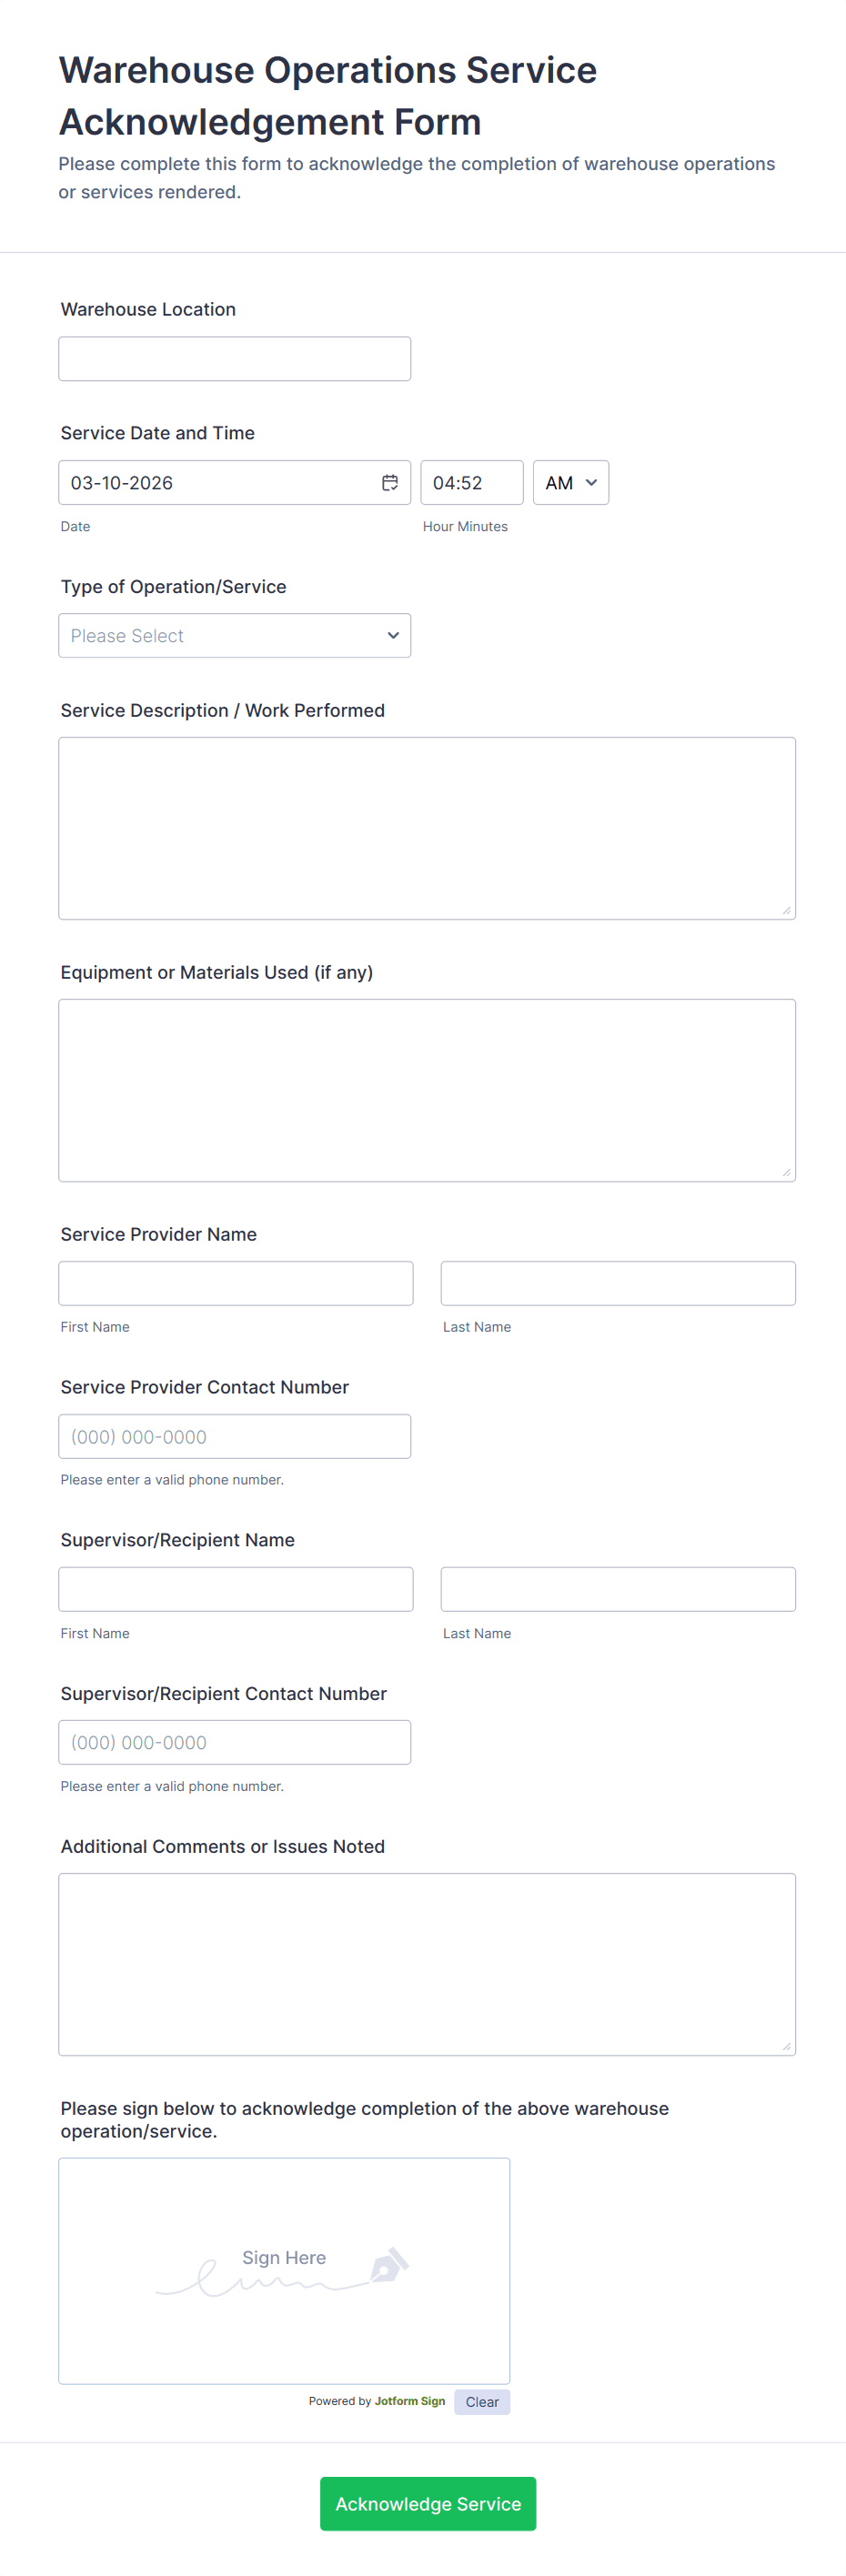The image size is (846, 2576).
Task: Click Service Provider Last Name field
Action: tap(618, 1283)
